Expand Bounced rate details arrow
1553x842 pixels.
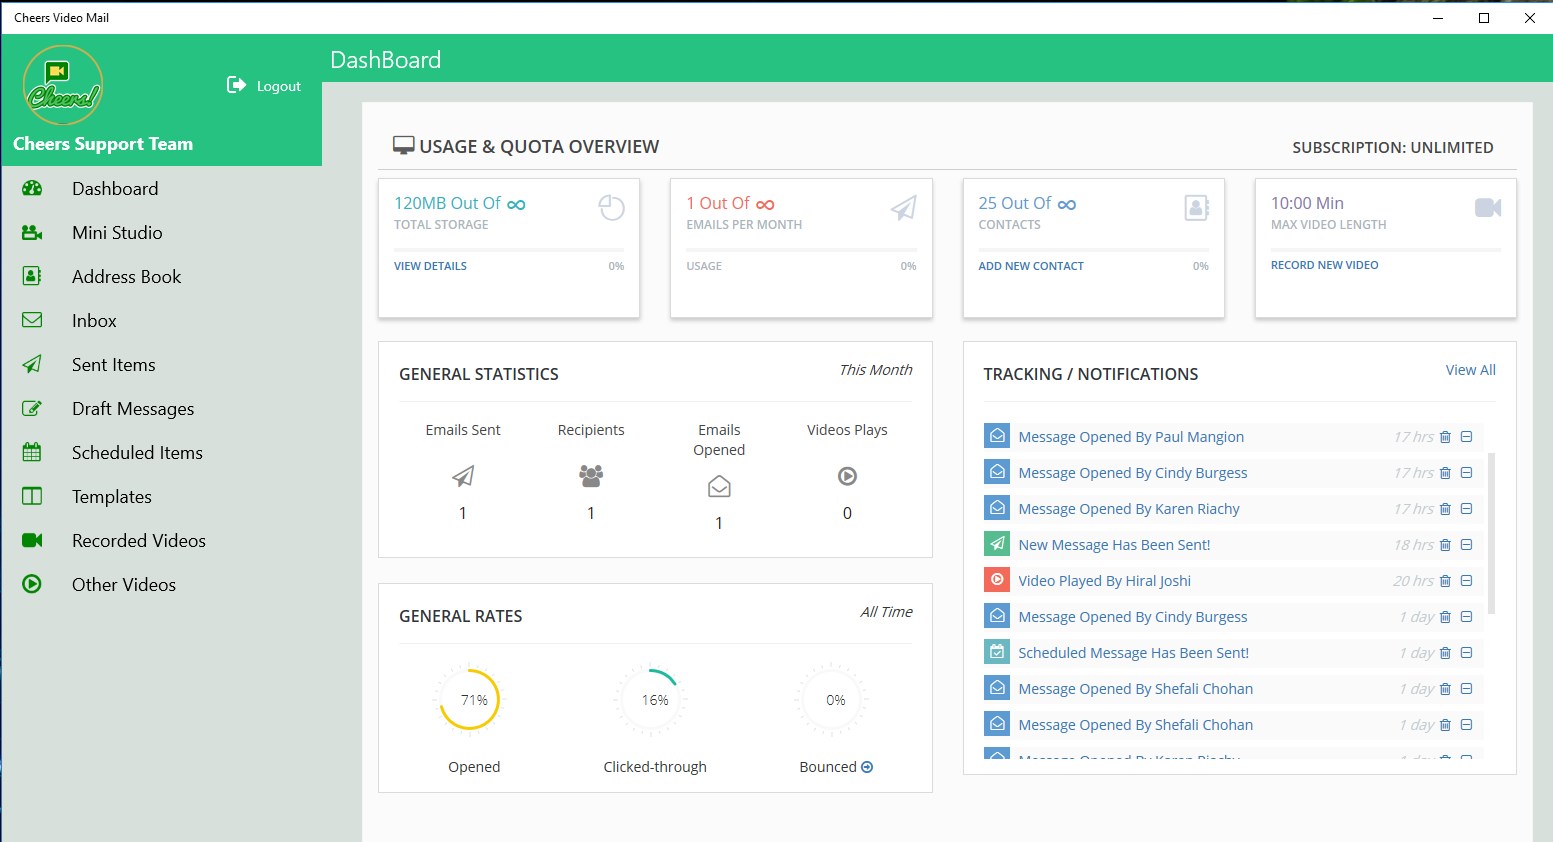(x=867, y=767)
